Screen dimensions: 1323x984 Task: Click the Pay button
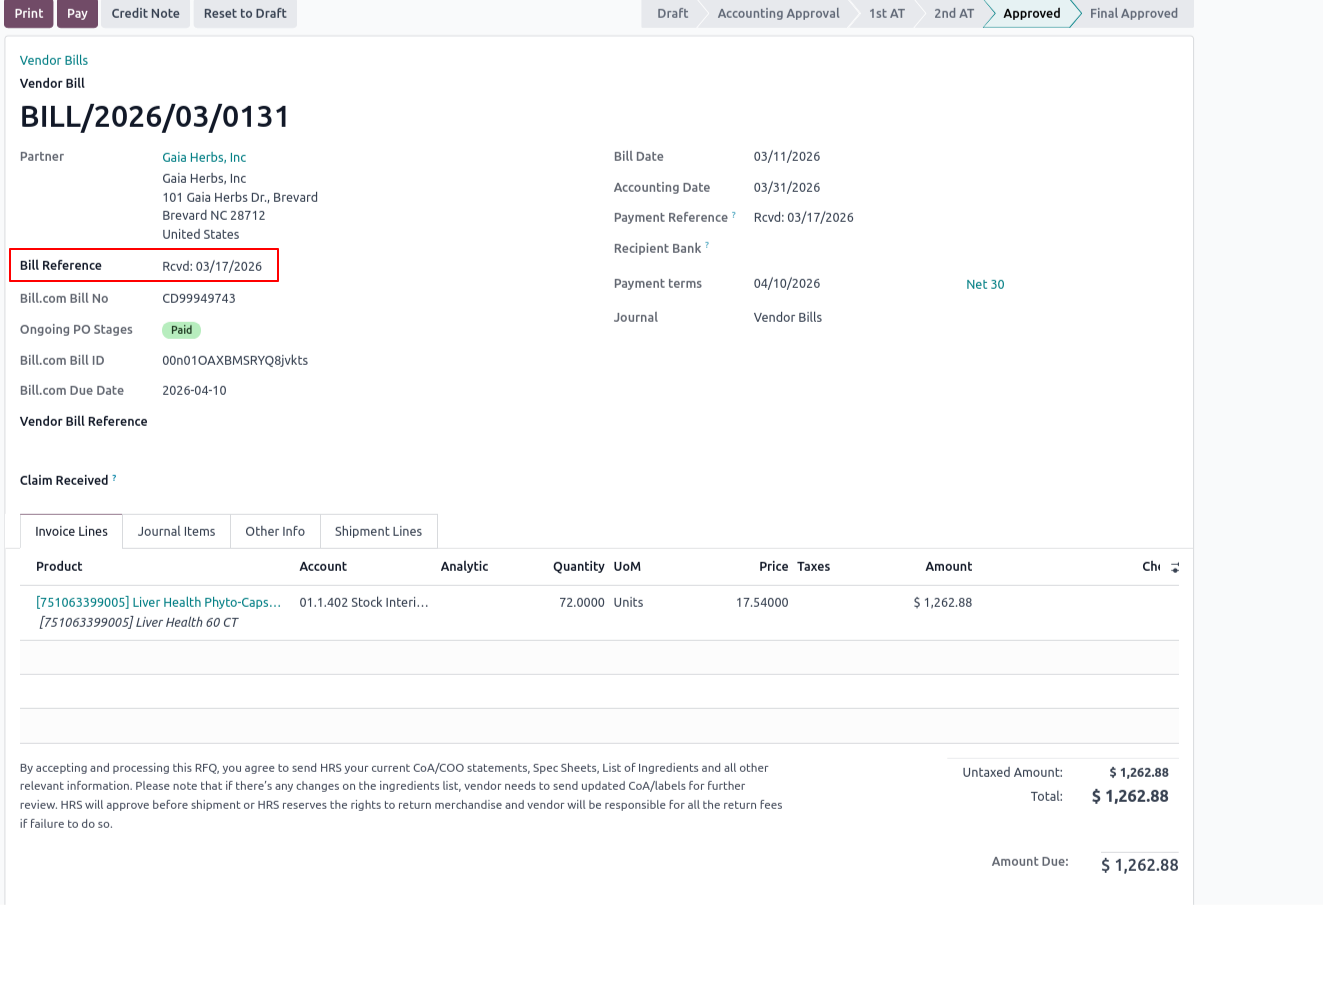[77, 13]
